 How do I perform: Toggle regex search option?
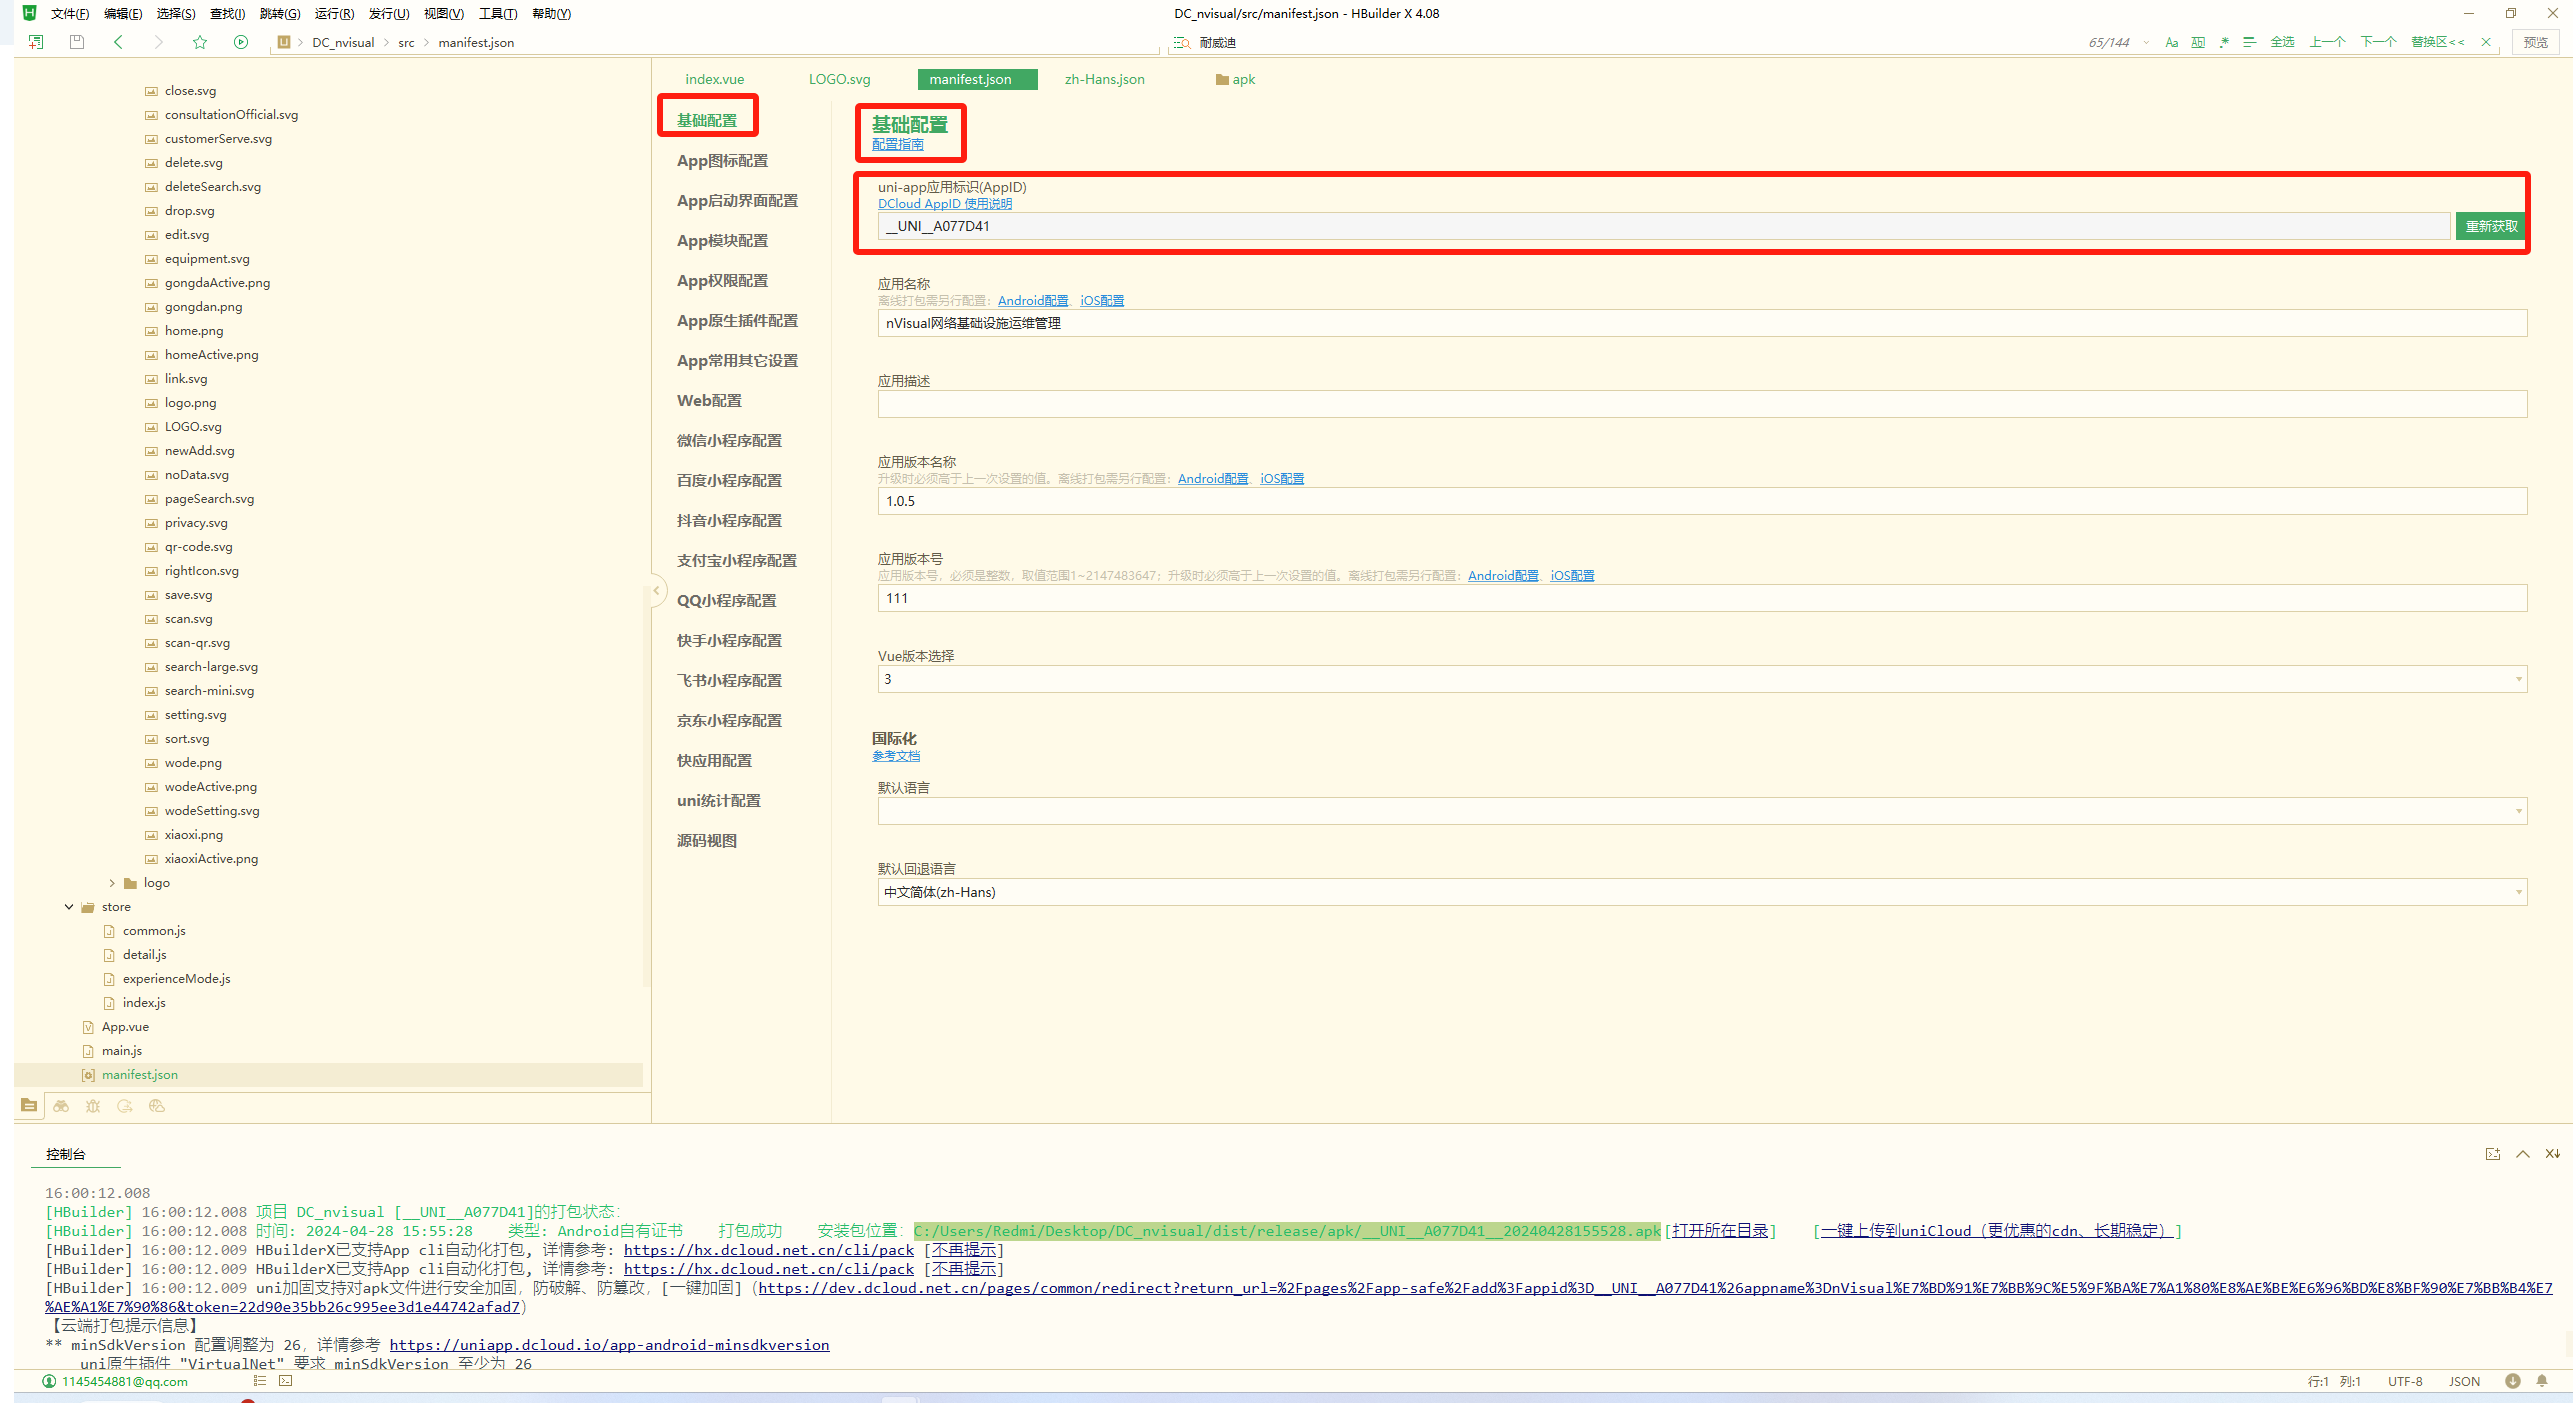(x=2224, y=42)
